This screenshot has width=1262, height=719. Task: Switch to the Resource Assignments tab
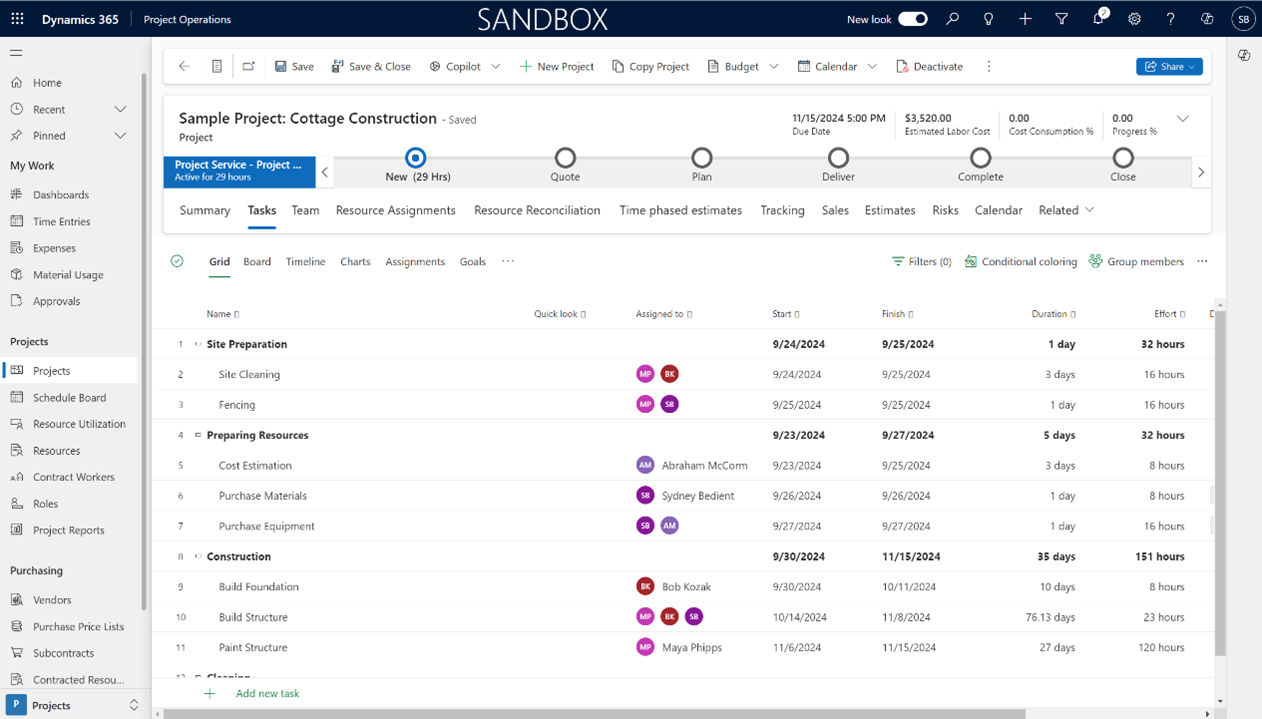(x=396, y=210)
